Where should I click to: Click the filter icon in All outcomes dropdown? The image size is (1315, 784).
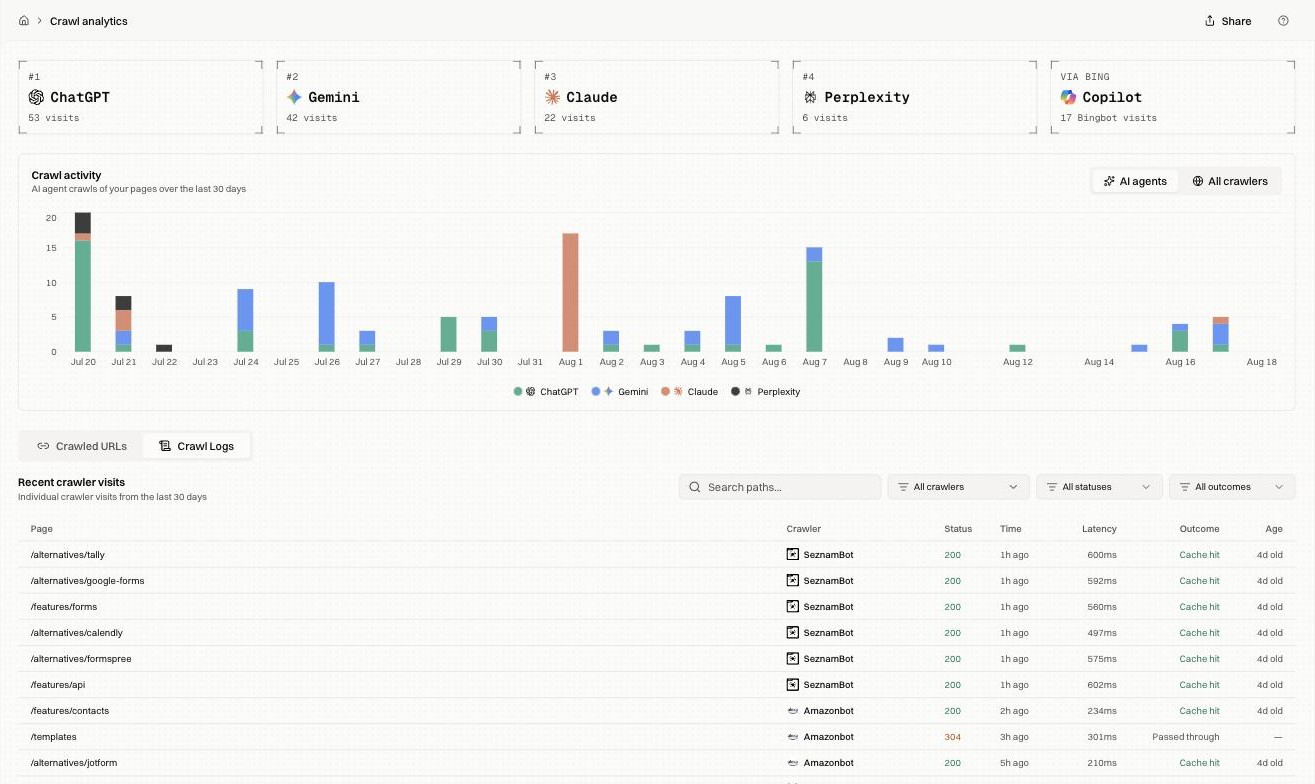(x=1185, y=487)
